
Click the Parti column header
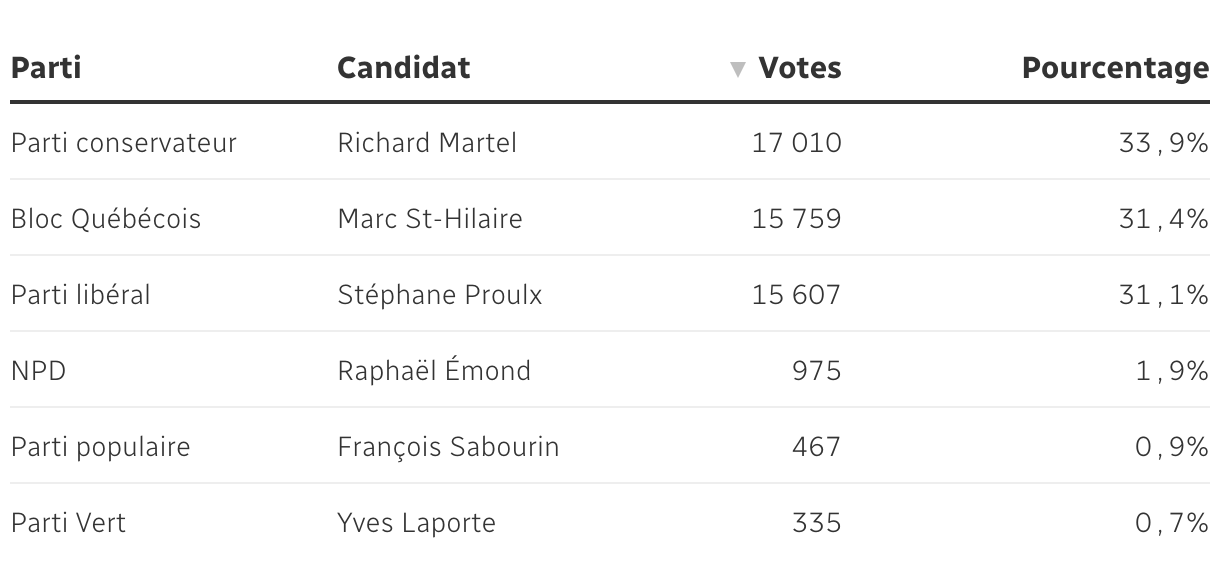click(x=46, y=68)
